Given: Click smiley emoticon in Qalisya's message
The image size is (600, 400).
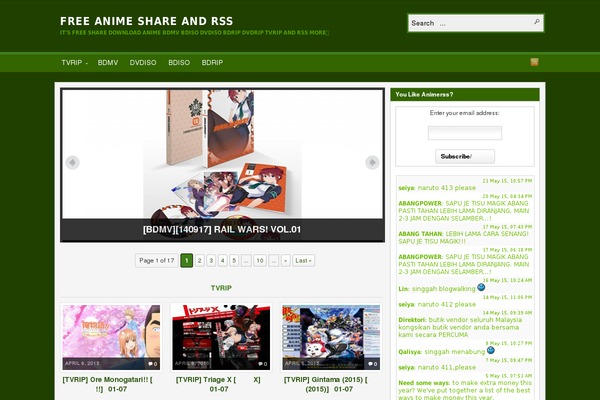Looking at the screenshot, I should pos(491,350).
